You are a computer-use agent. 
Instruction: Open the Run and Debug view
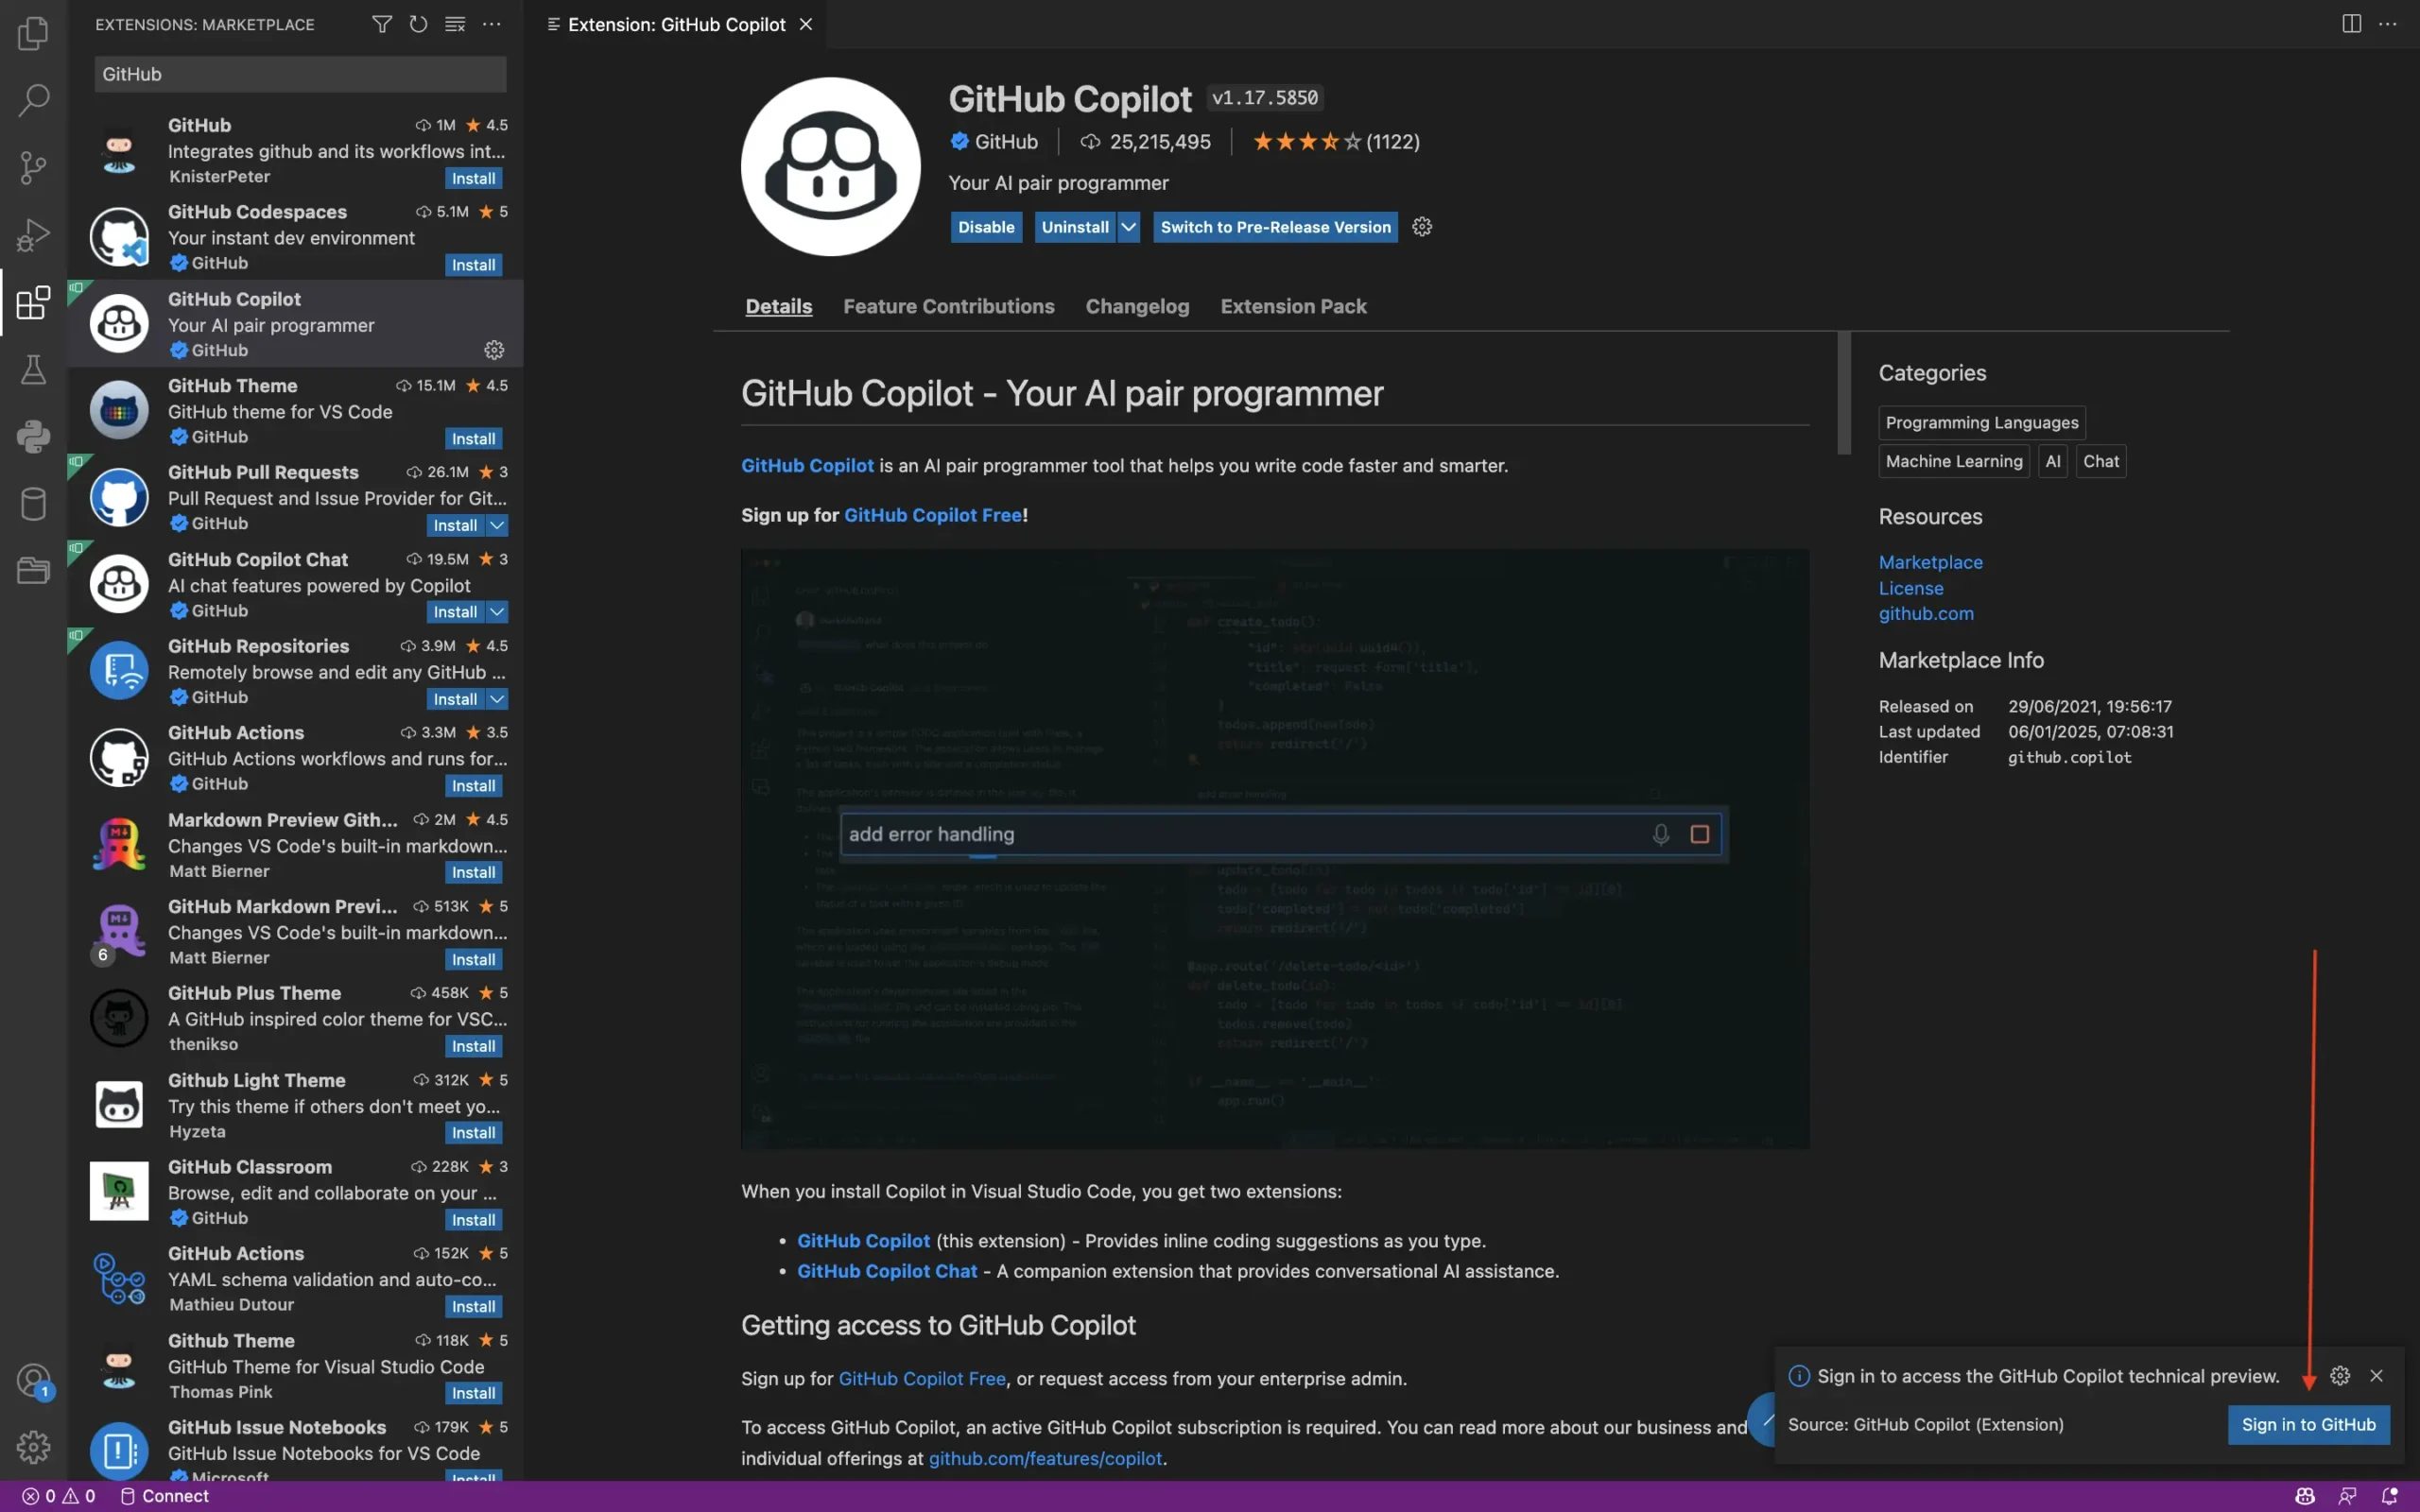(x=33, y=235)
